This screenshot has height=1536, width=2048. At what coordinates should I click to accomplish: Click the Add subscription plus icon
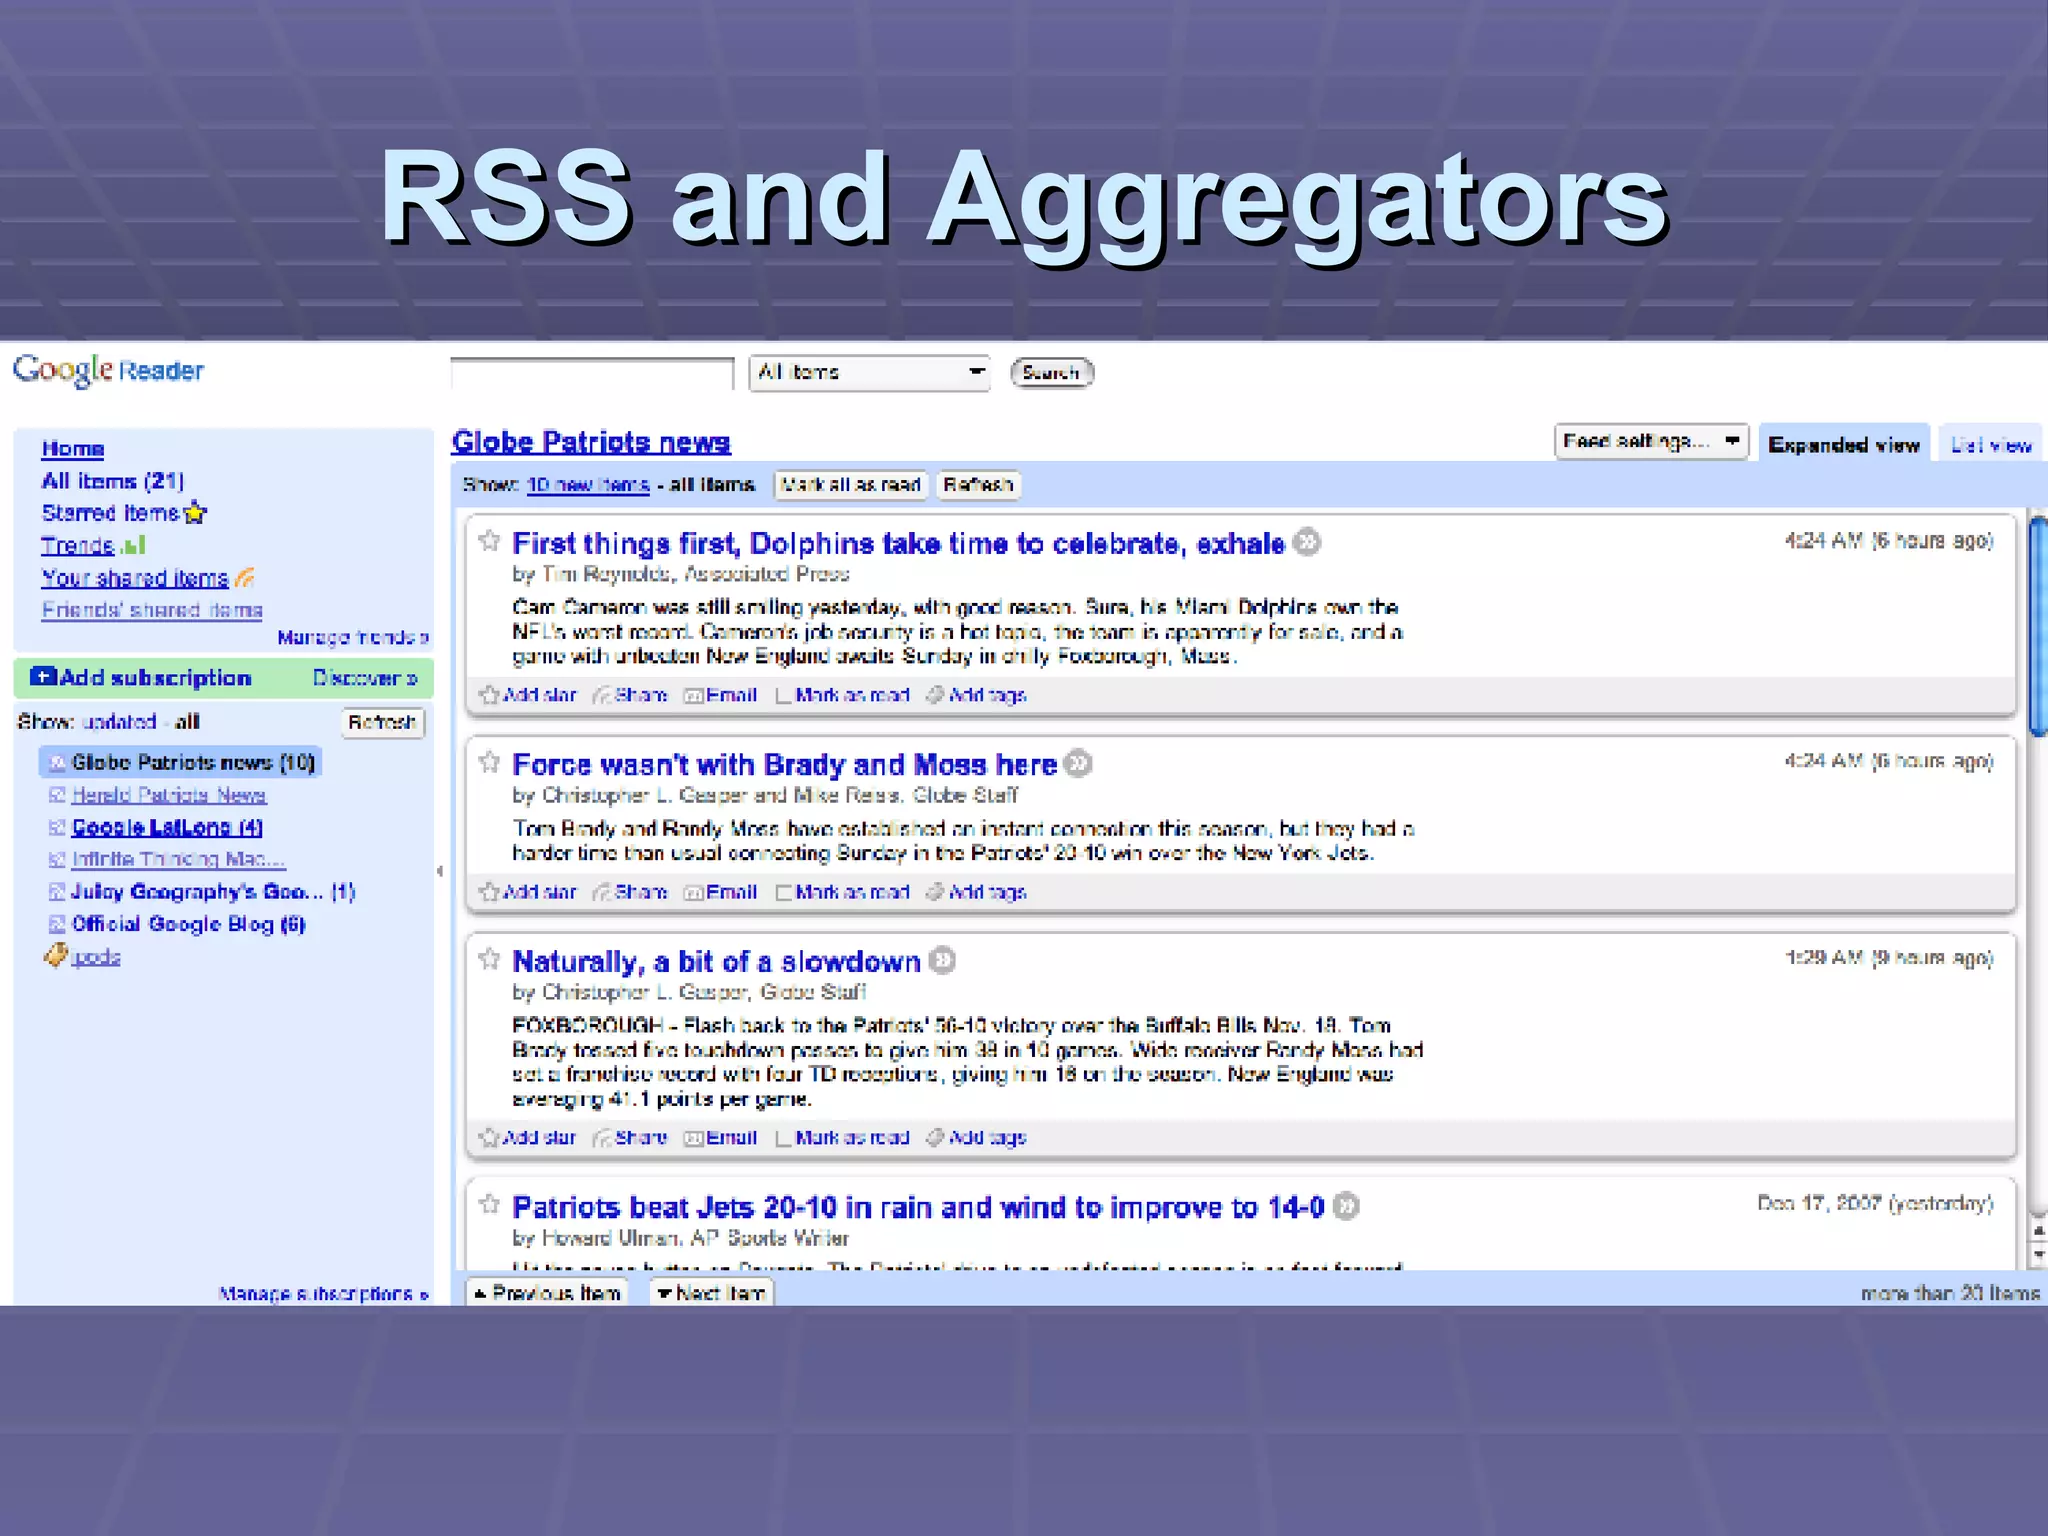coord(43,677)
